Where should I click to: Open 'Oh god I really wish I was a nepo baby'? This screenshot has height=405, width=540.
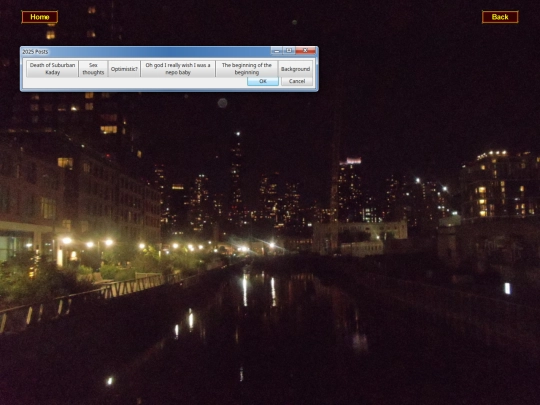178,69
